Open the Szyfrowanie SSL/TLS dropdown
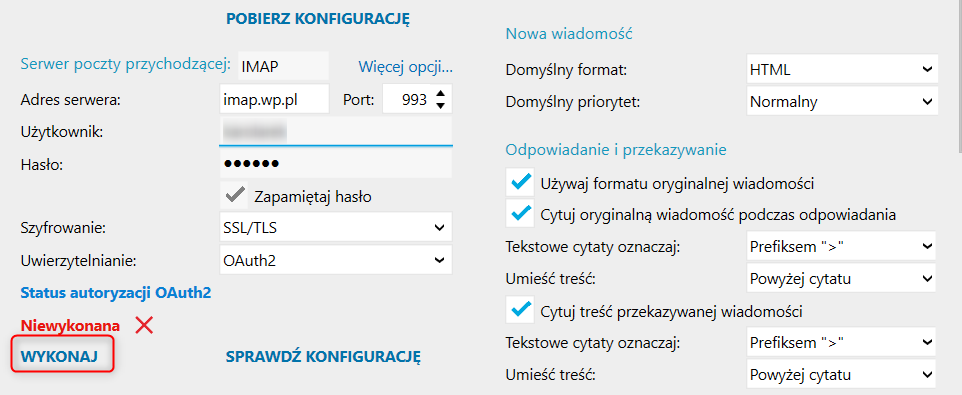This screenshot has width=962, height=395. 336,227
